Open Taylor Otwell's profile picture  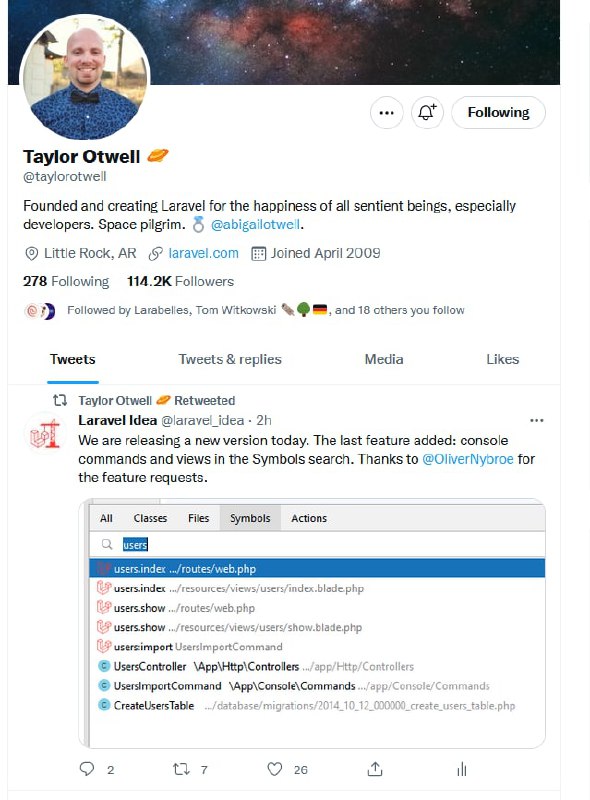coord(85,78)
